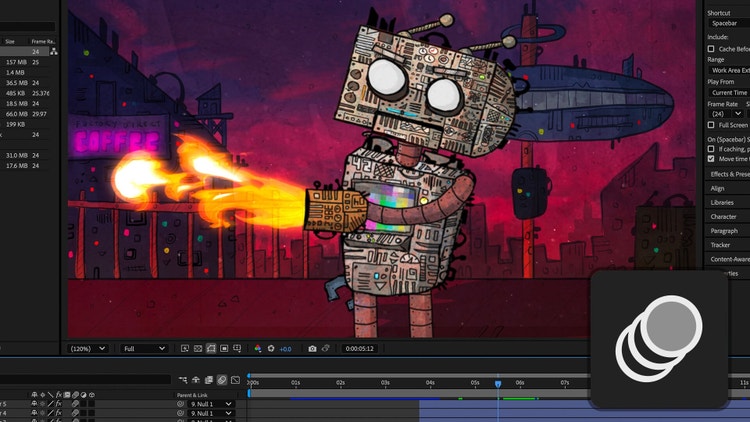The width and height of the screenshot is (750, 422).
Task: Click parent pick whip on layer row 5
Action: click(x=180, y=404)
